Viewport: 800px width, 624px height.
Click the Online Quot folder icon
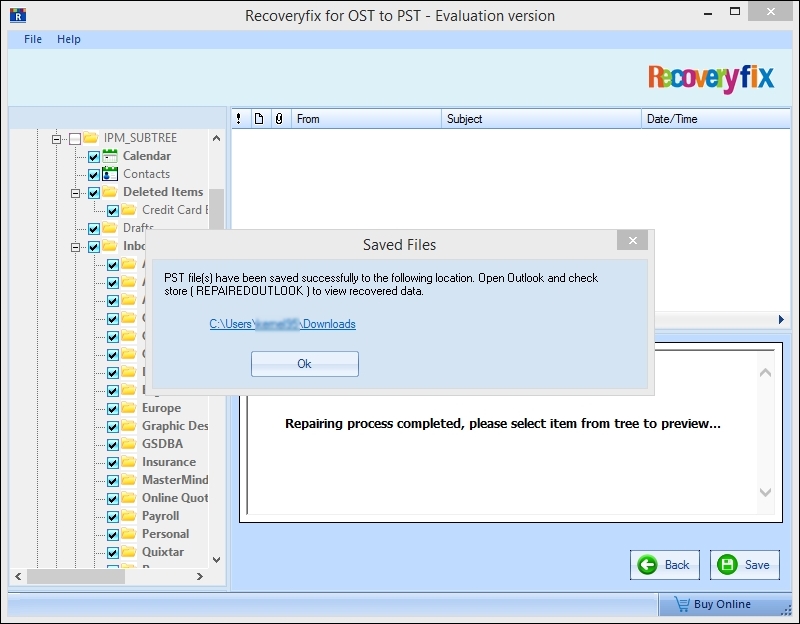click(129, 497)
